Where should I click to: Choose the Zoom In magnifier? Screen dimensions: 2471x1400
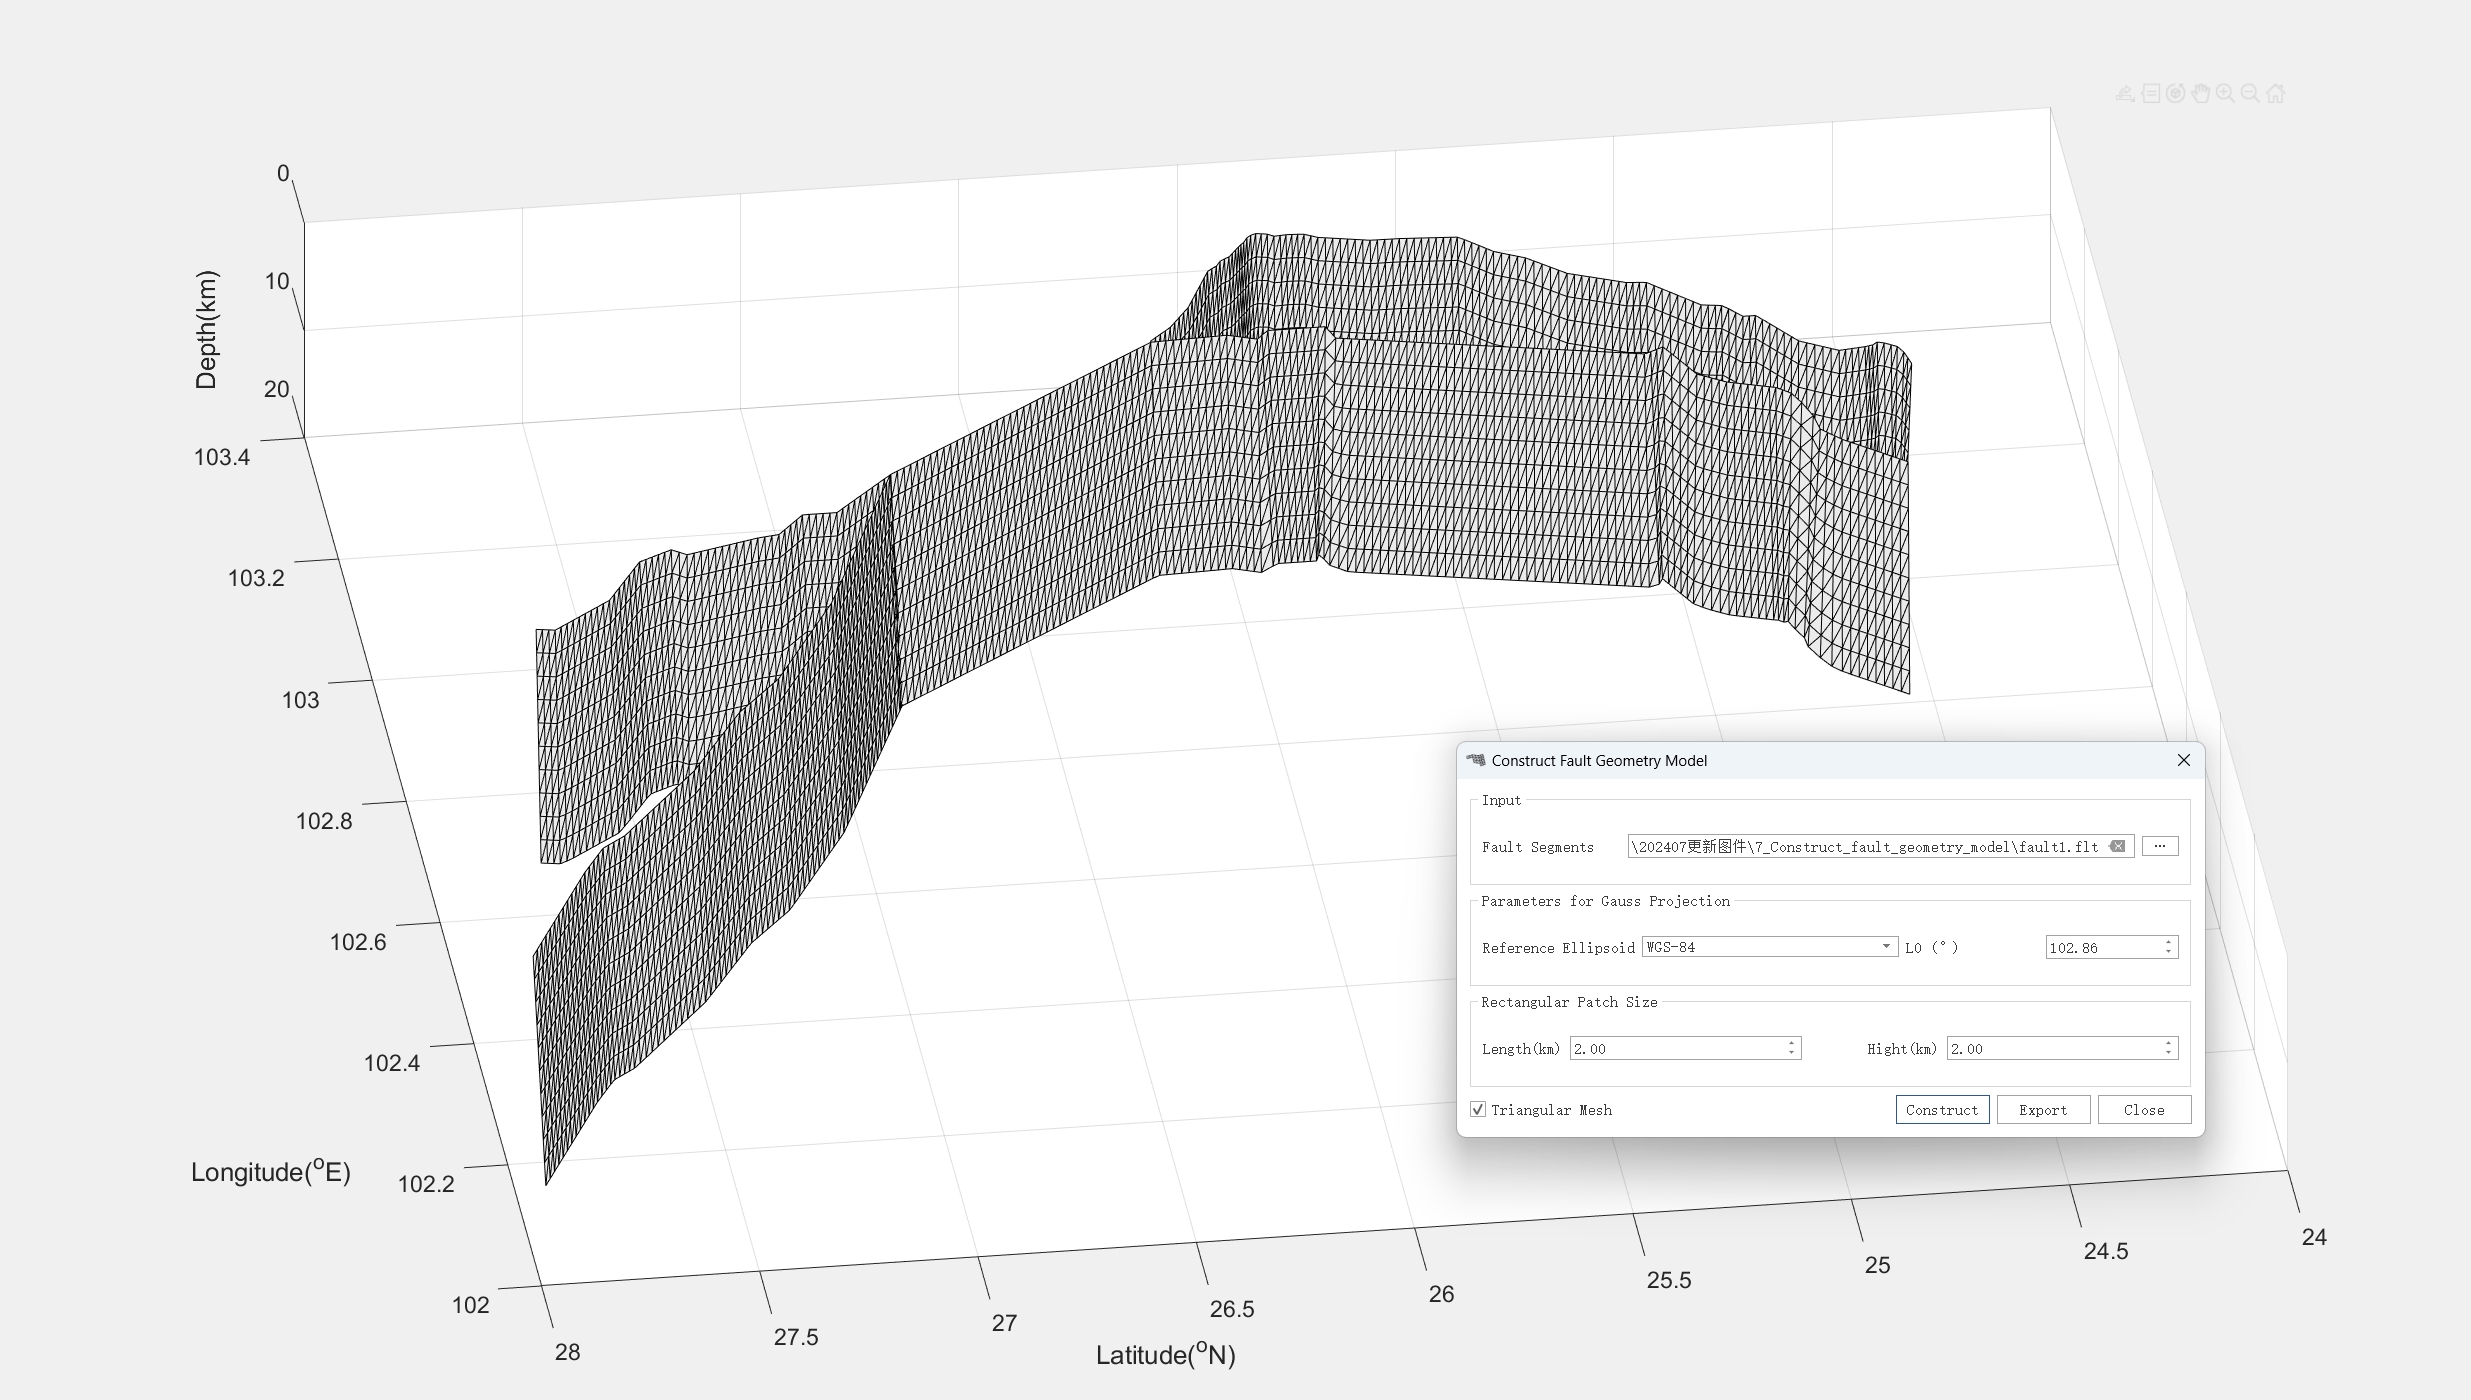coord(2226,93)
